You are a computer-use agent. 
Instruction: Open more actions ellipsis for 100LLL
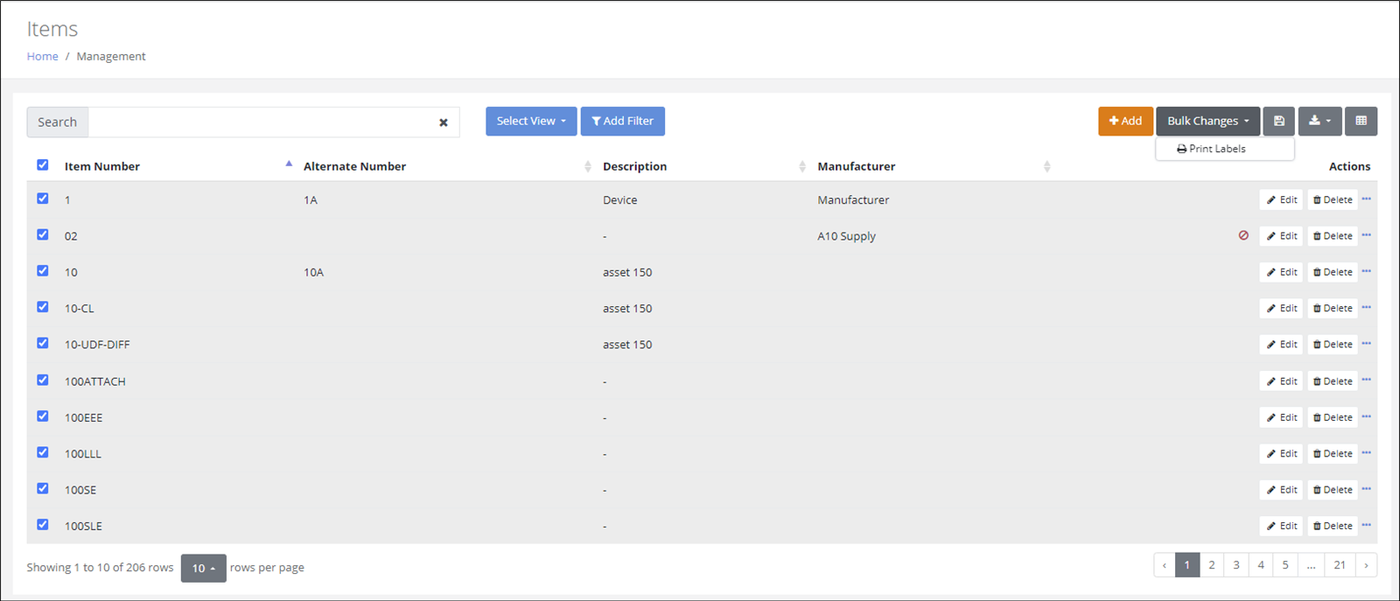1366,452
